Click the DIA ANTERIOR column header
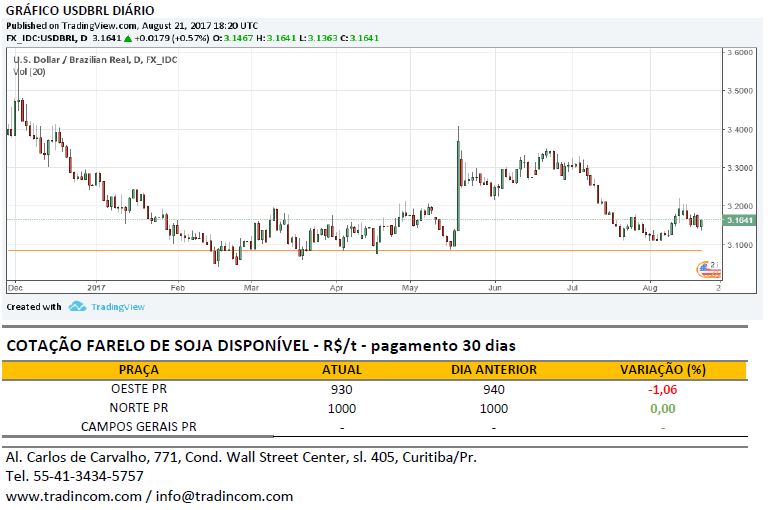This screenshot has height=510, width=774. click(x=493, y=370)
